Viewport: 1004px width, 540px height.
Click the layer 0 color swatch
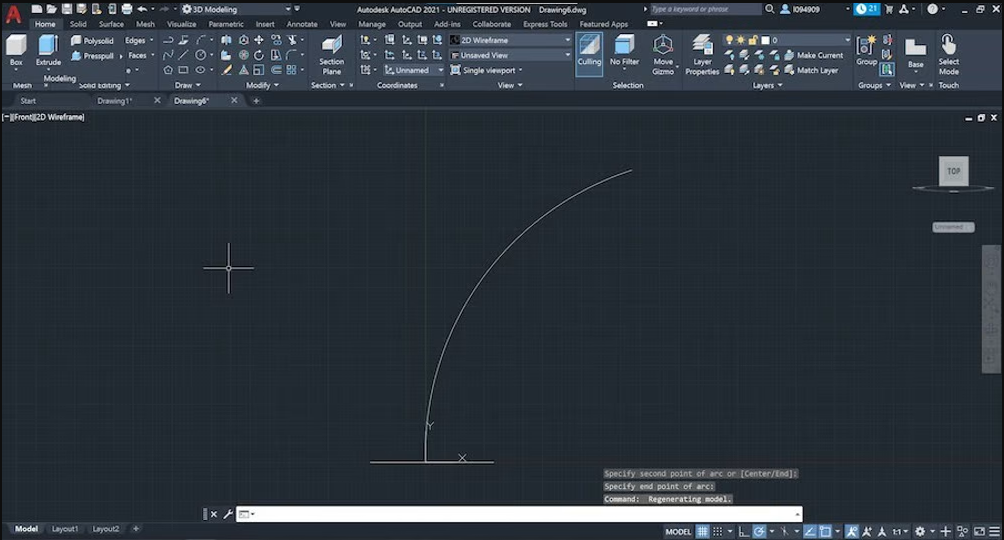point(765,40)
